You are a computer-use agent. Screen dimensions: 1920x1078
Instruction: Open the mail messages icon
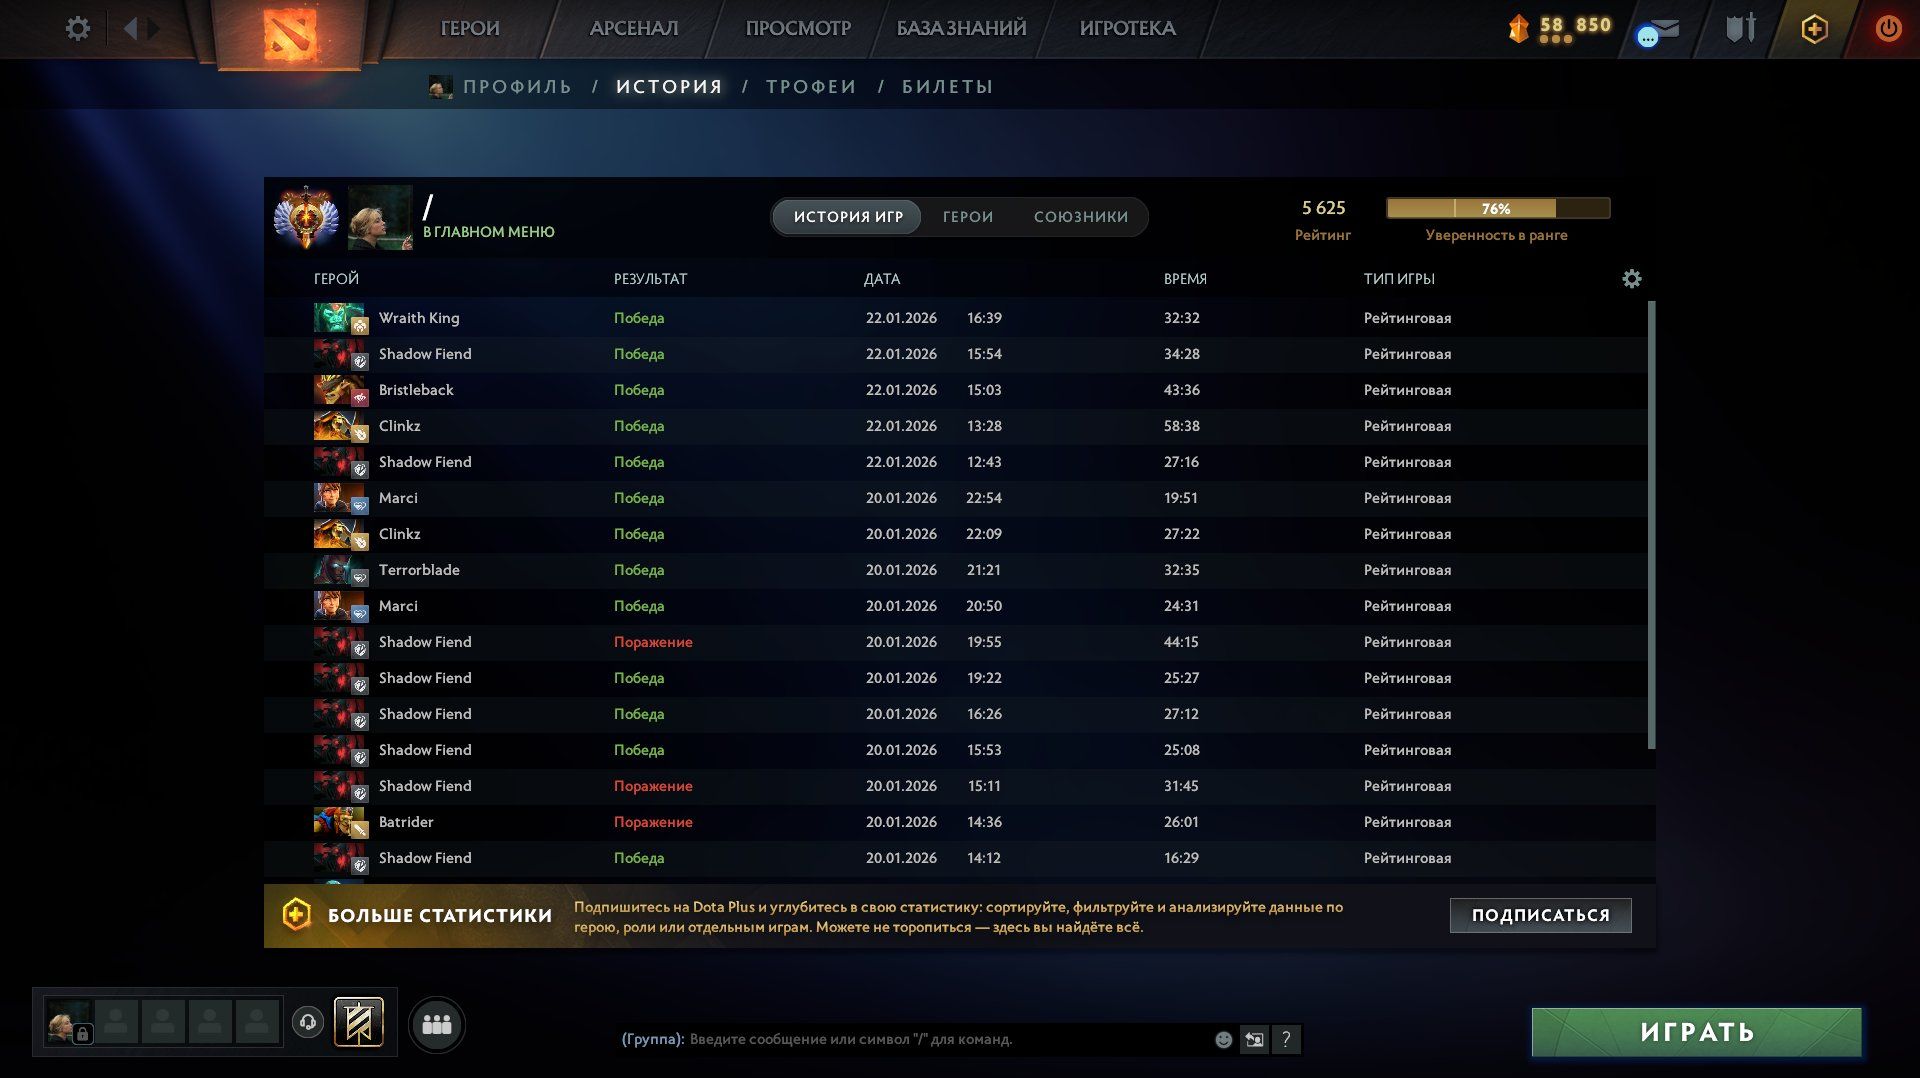pos(1657,30)
